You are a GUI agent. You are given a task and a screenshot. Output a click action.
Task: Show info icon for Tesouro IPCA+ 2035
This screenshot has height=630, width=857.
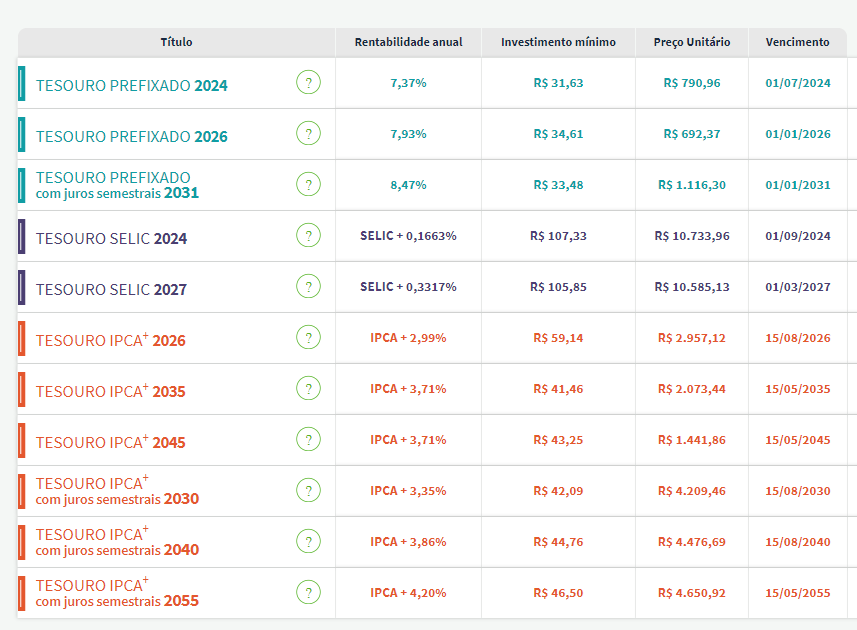click(x=308, y=389)
